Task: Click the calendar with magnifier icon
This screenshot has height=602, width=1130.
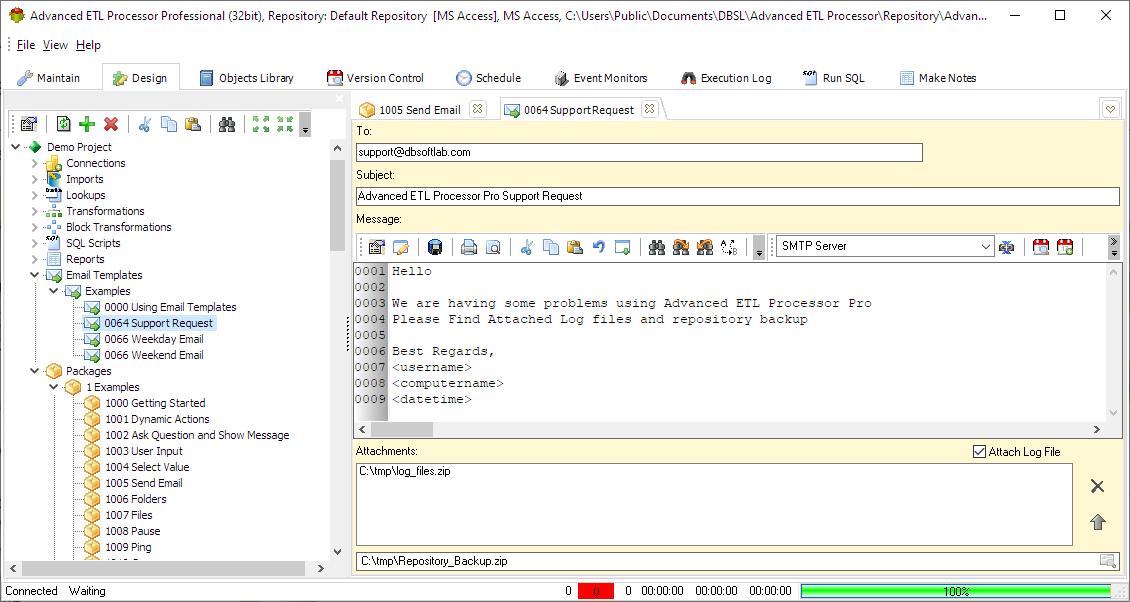Action: coord(1041,247)
